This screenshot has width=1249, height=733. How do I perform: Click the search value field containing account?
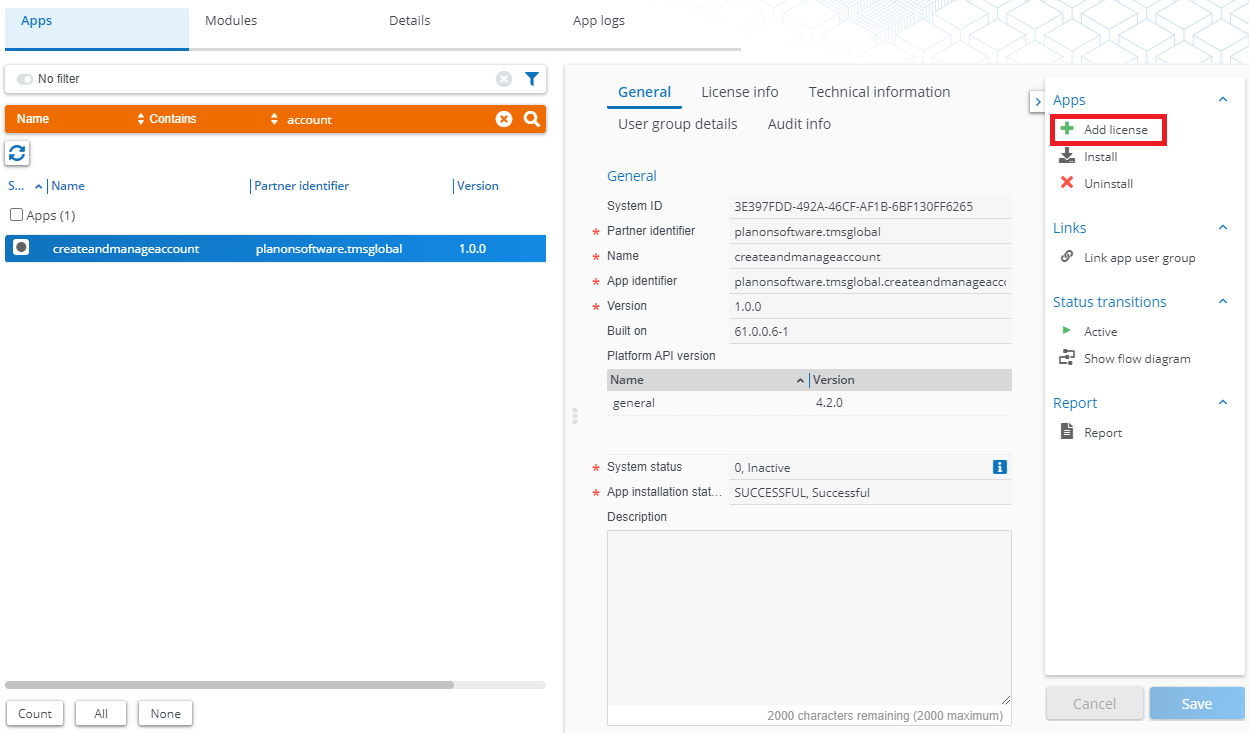click(x=386, y=119)
